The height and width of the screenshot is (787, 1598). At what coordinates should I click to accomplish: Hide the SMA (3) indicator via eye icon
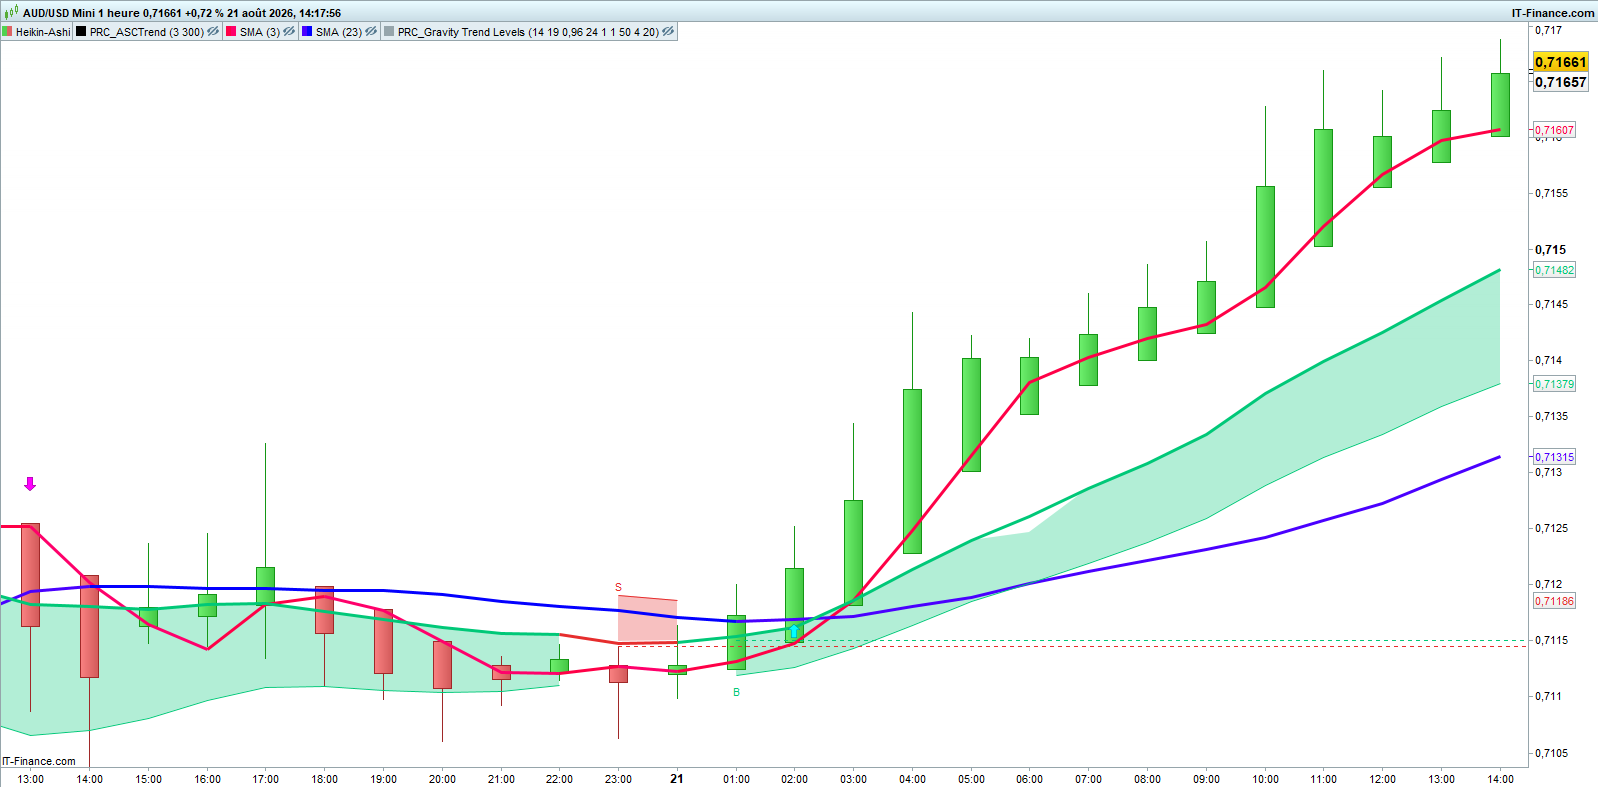coord(289,32)
